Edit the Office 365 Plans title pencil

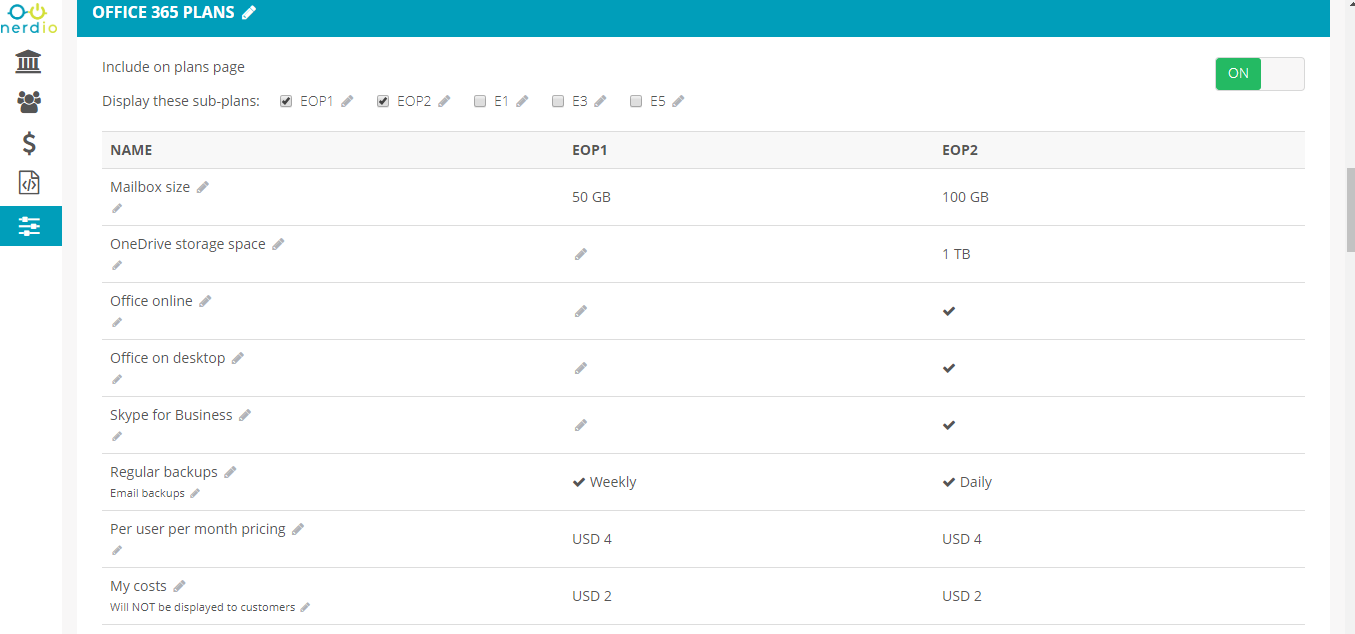point(249,13)
